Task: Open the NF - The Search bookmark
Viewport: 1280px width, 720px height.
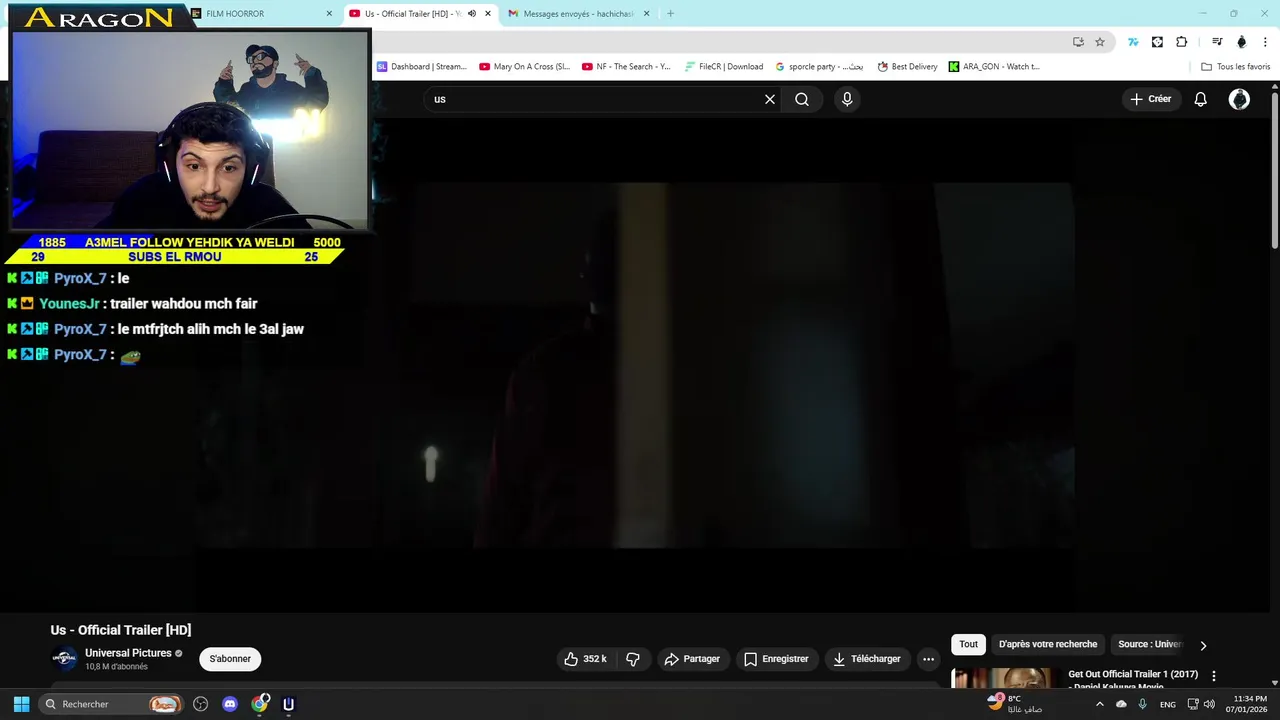Action: pos(627,67)
